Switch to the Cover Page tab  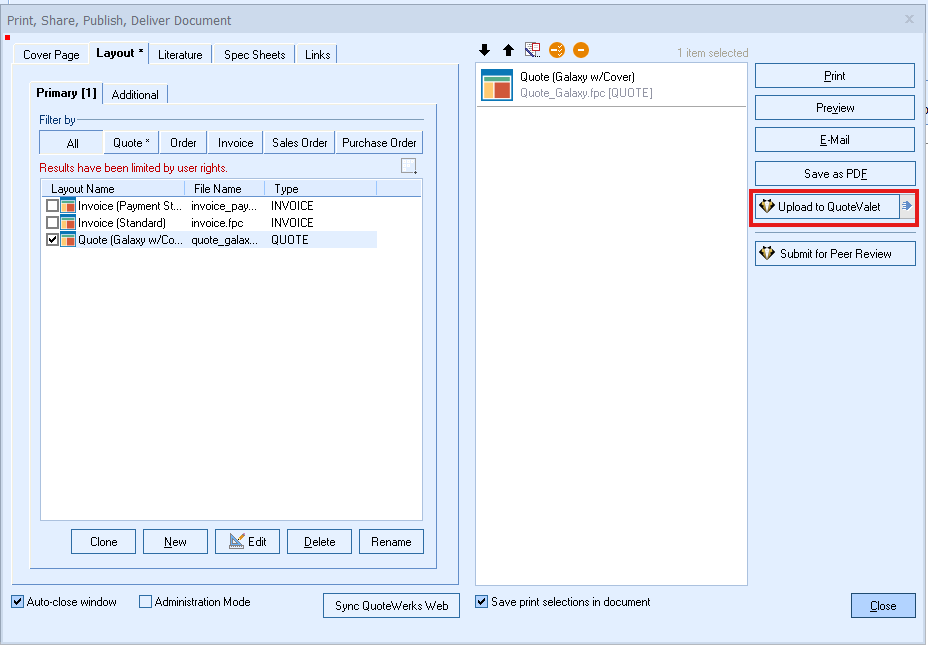coord(51,54)
